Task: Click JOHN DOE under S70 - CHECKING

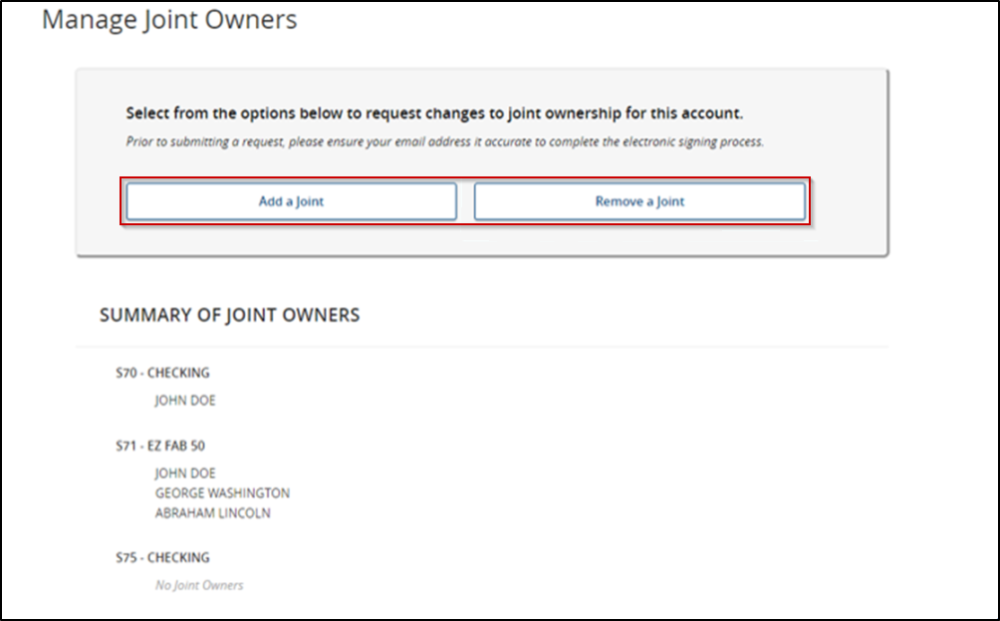Action: pyautogui.click(x=184, y=400)
